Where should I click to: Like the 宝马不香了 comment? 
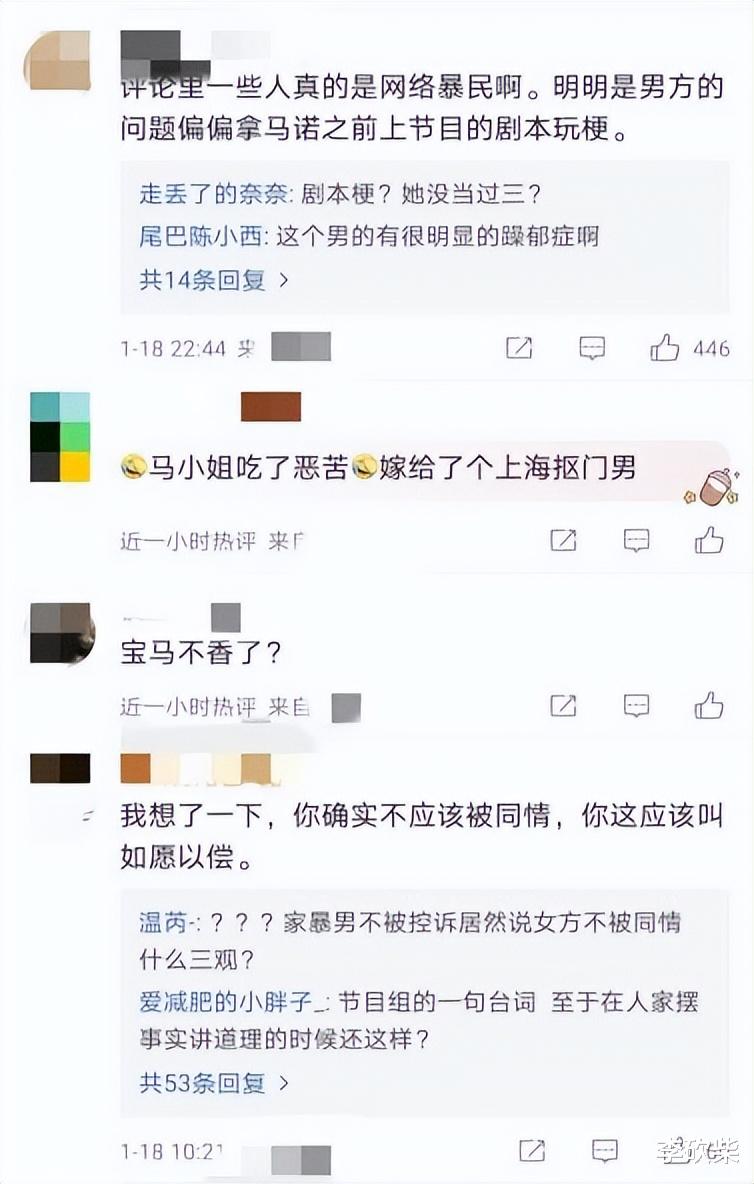[709, 706]
